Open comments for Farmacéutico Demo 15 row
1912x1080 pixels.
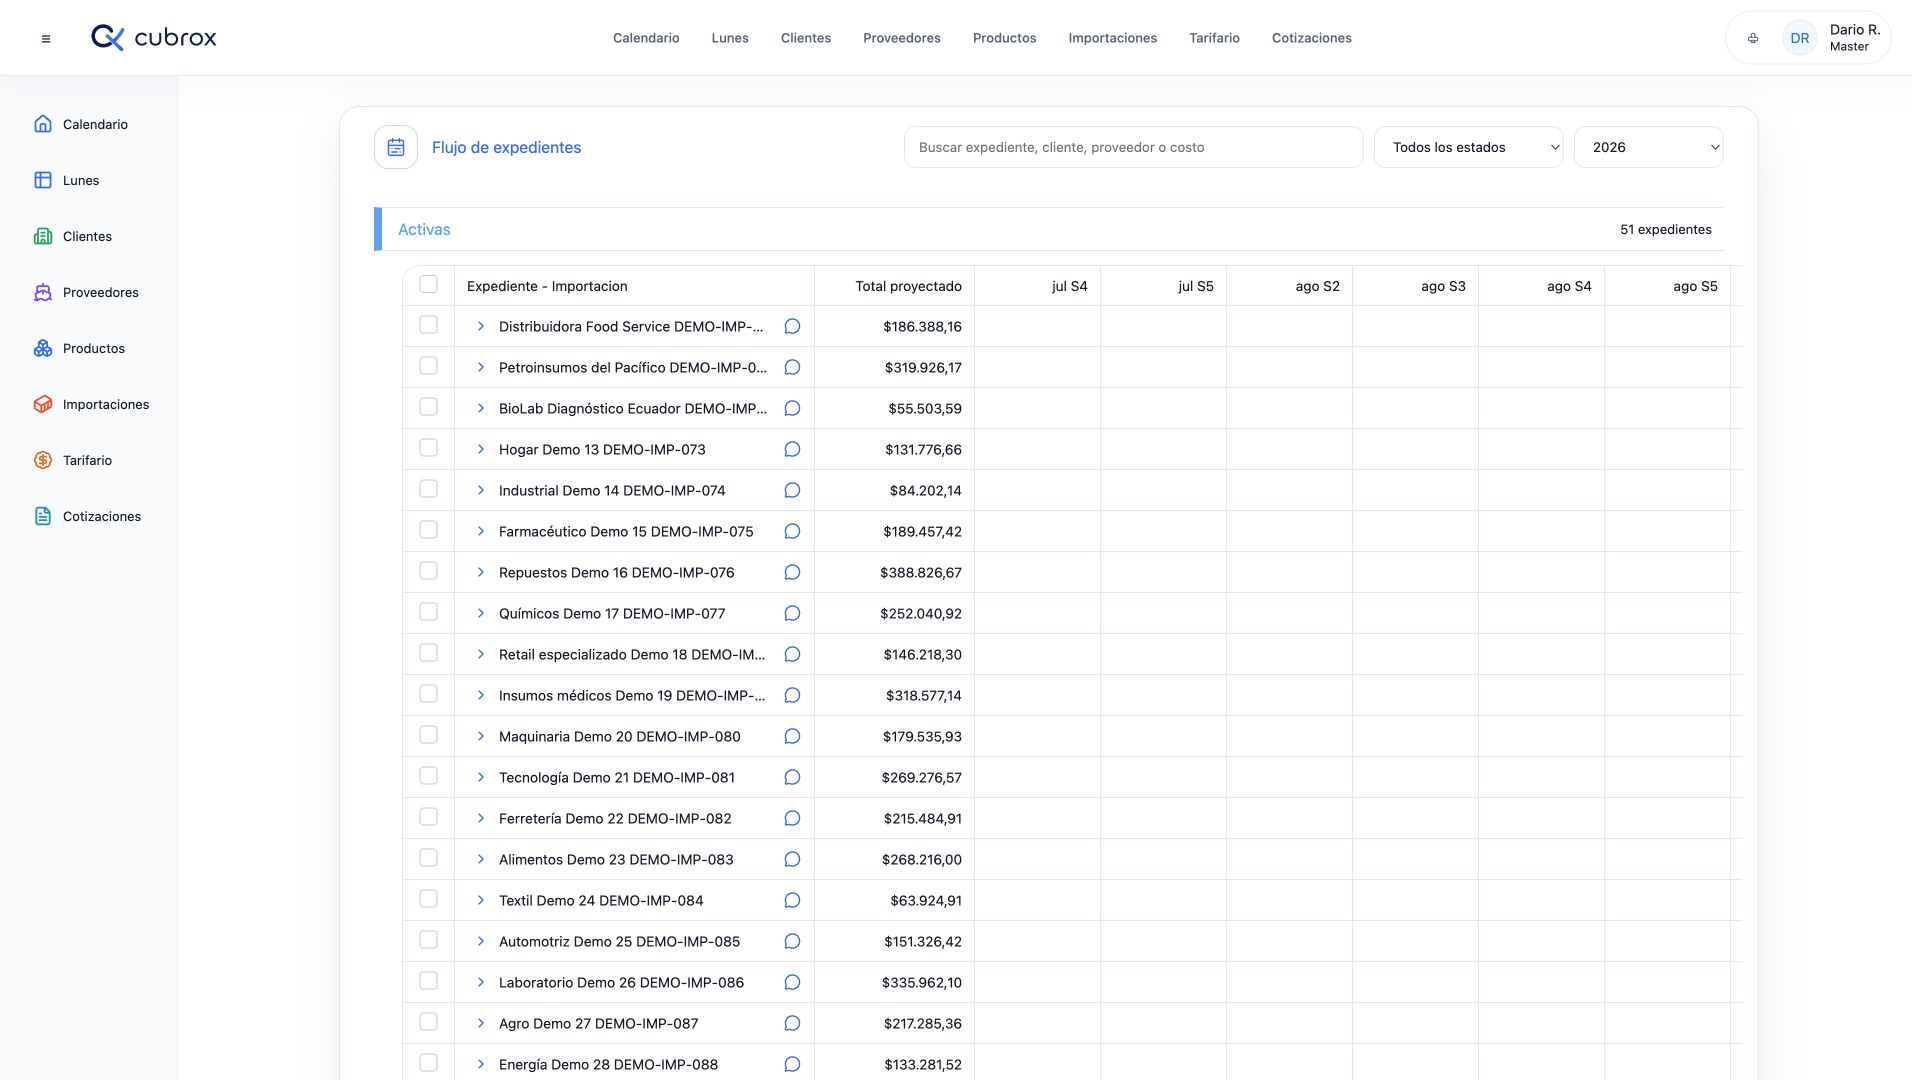click(x=792, y=531)
